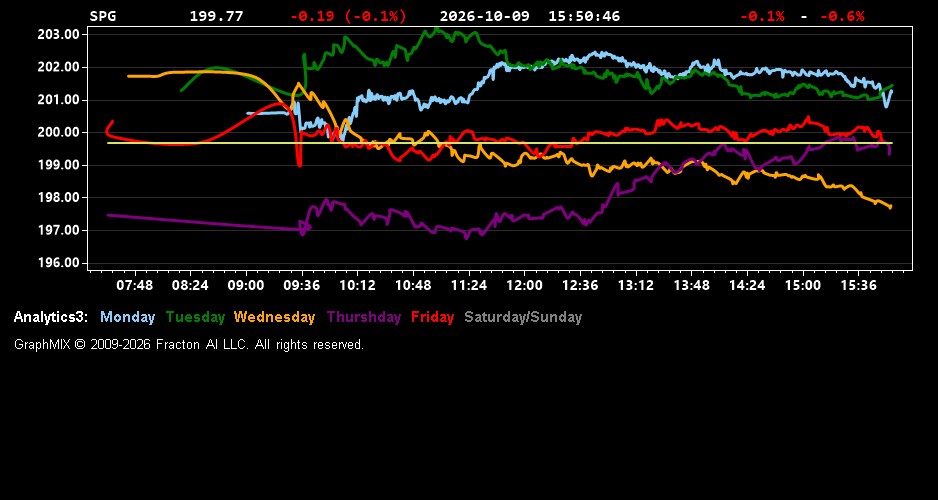Select the Saturday/Sunday legend label
This screenshot has height=500, width=938.
click(x=523, y=317)
